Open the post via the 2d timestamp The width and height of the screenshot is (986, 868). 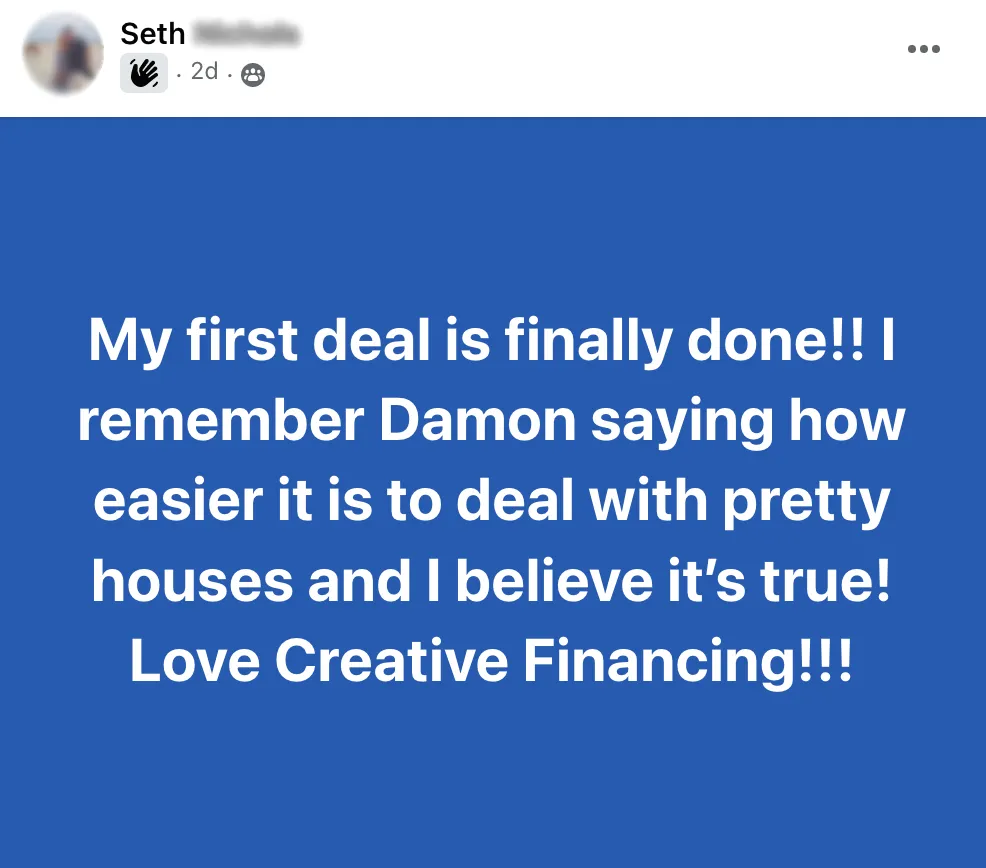[204, 72]
